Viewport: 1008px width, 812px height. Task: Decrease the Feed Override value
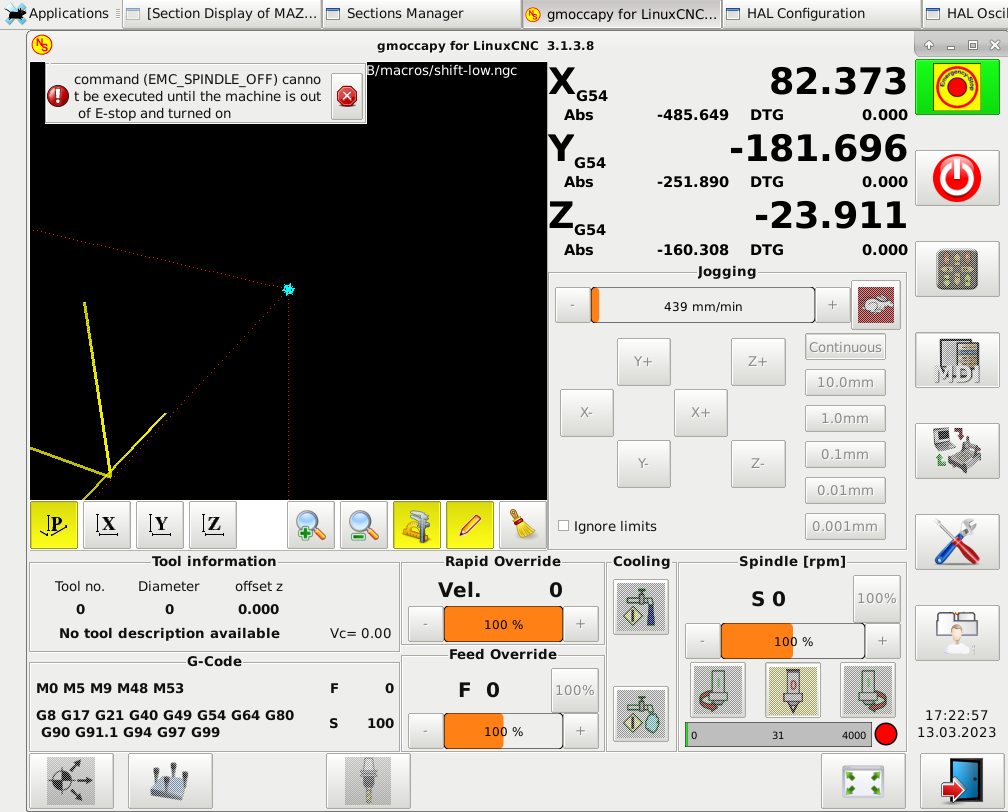pos(426,731)
